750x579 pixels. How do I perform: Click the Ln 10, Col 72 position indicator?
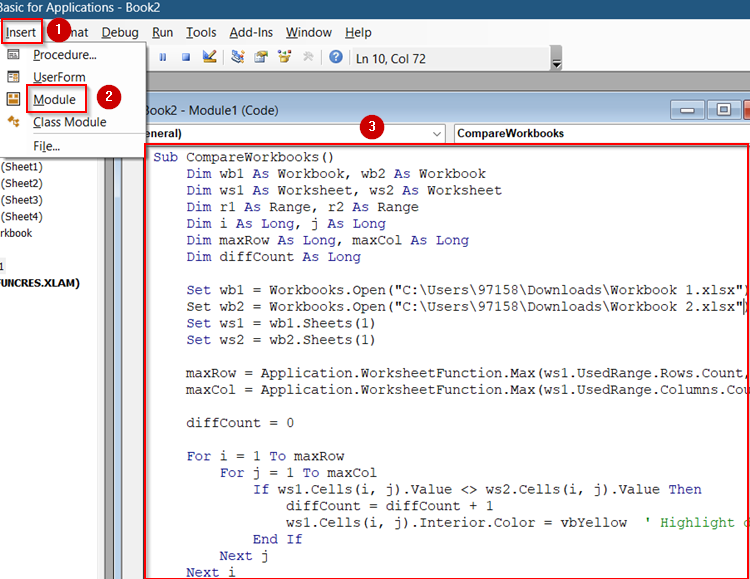click(390, 58)
